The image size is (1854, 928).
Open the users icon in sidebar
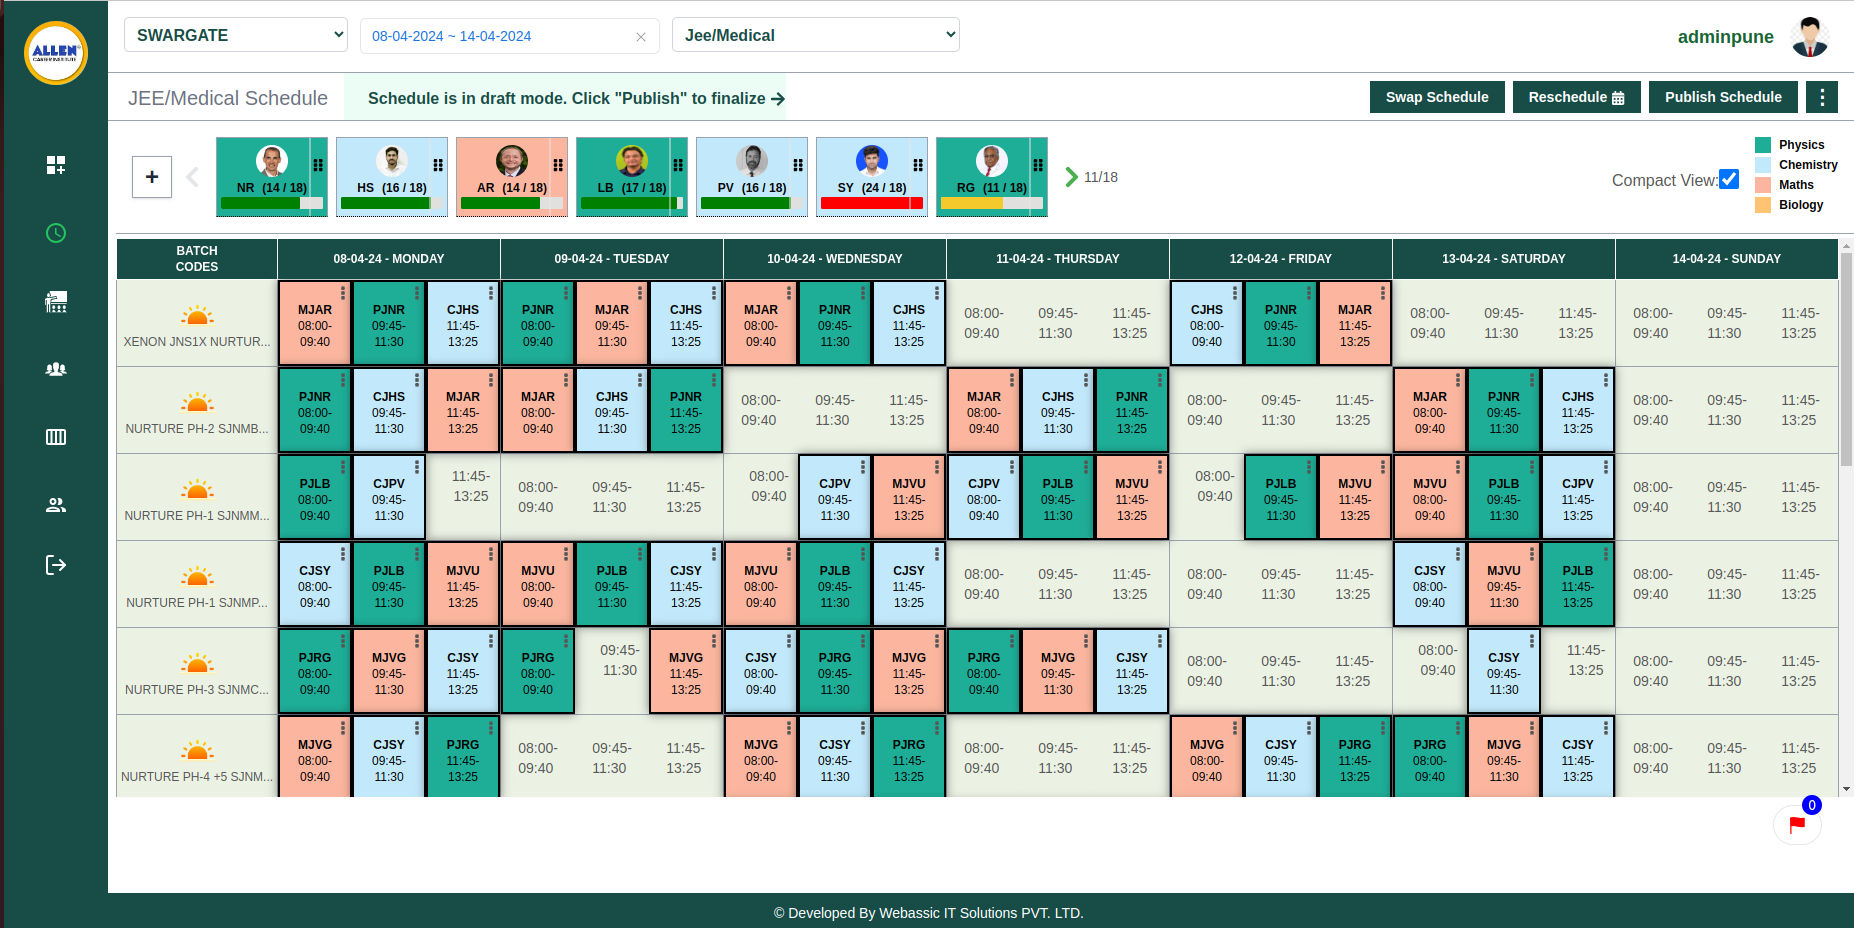coord(56,505)
